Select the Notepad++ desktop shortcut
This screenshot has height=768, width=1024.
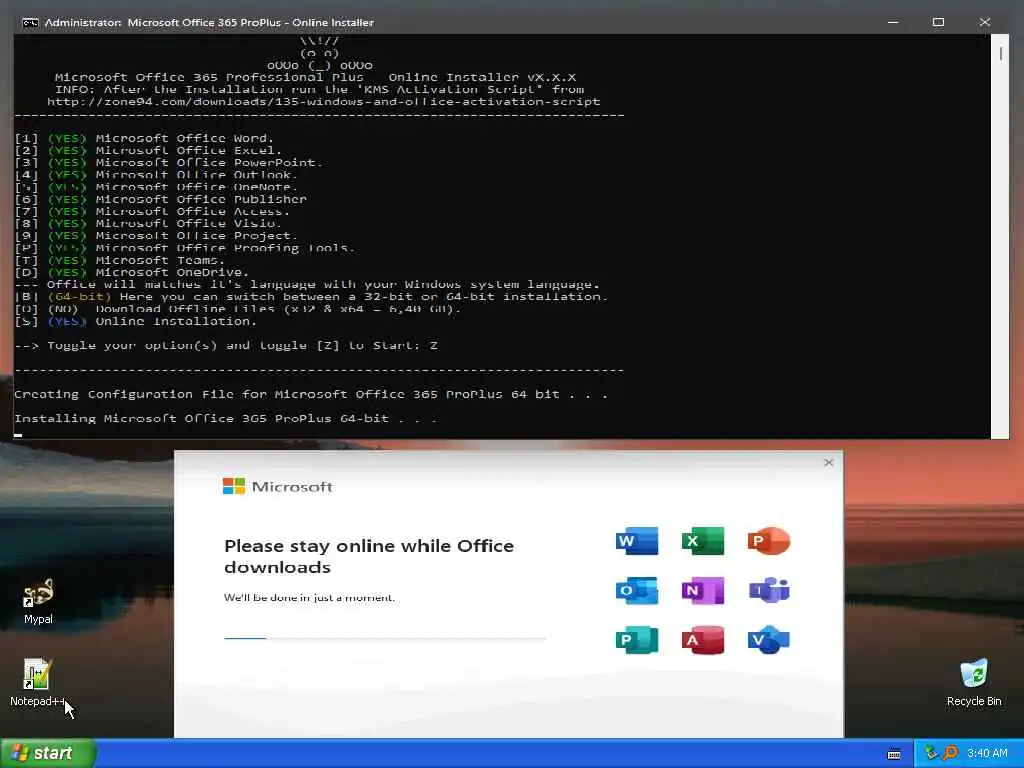[37, 682]
